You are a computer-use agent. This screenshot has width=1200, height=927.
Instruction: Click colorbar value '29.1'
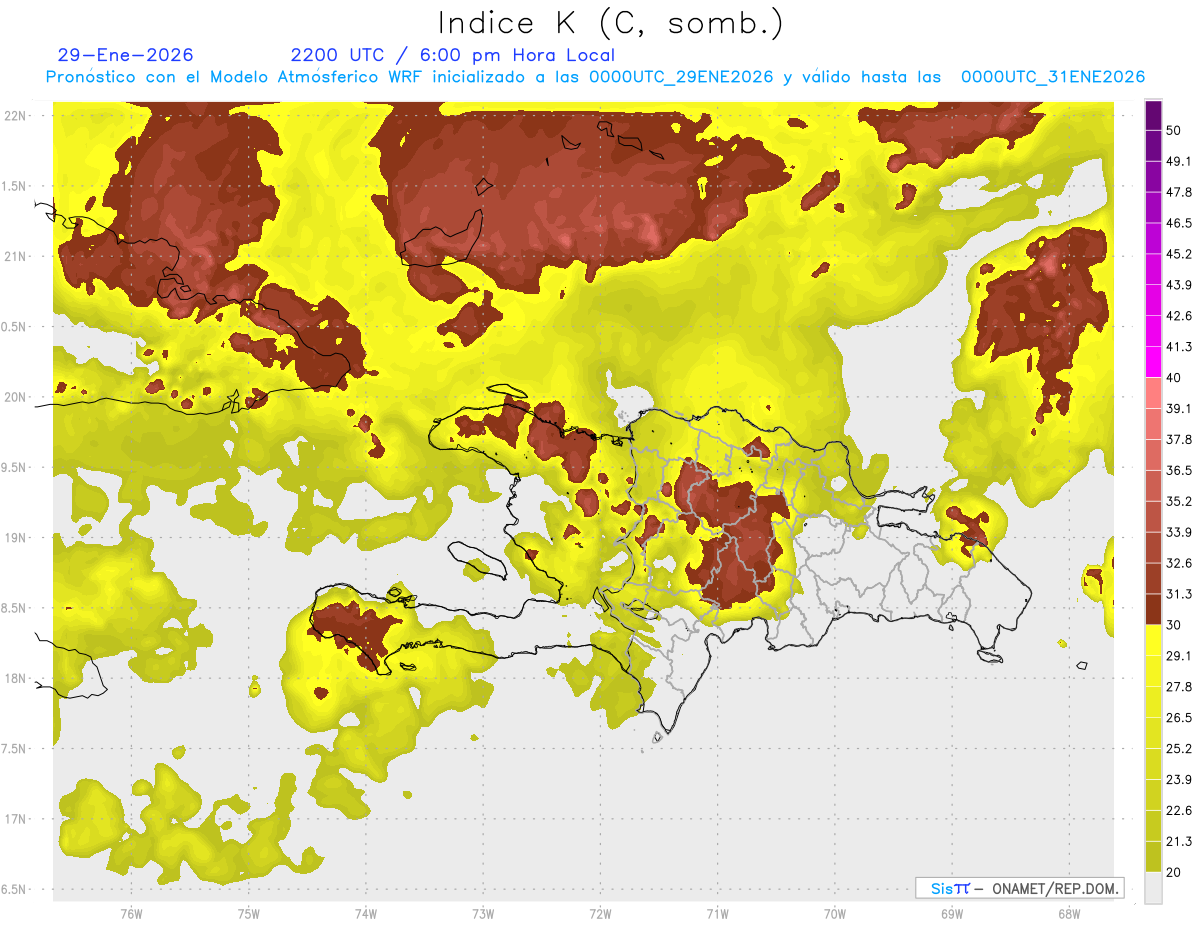click(1179, 656)
